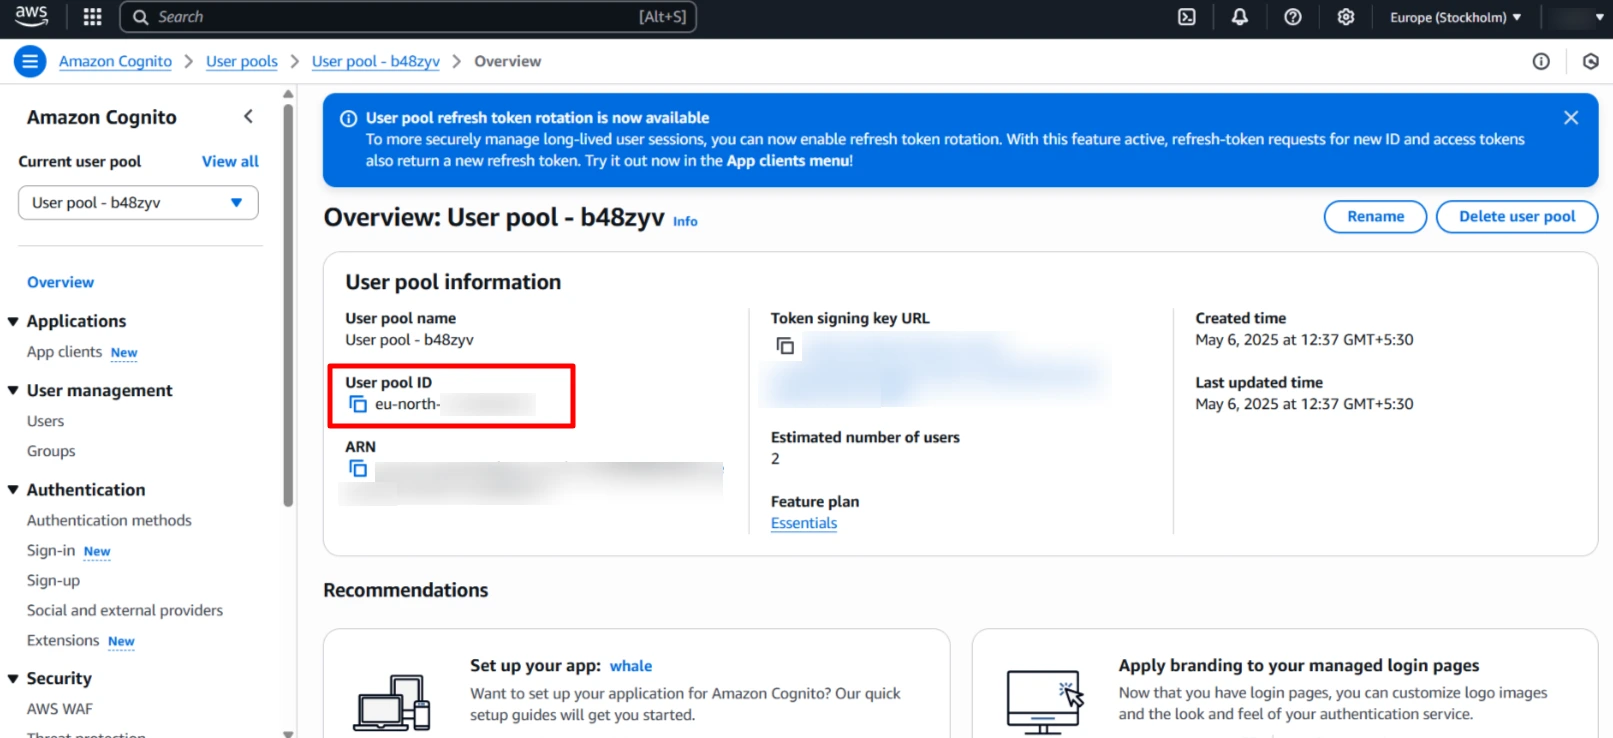Click the sidebar scroll-up arrow
Image resolution: width=1613 pixels, height=738 pixels.
[x=288, y=94]
